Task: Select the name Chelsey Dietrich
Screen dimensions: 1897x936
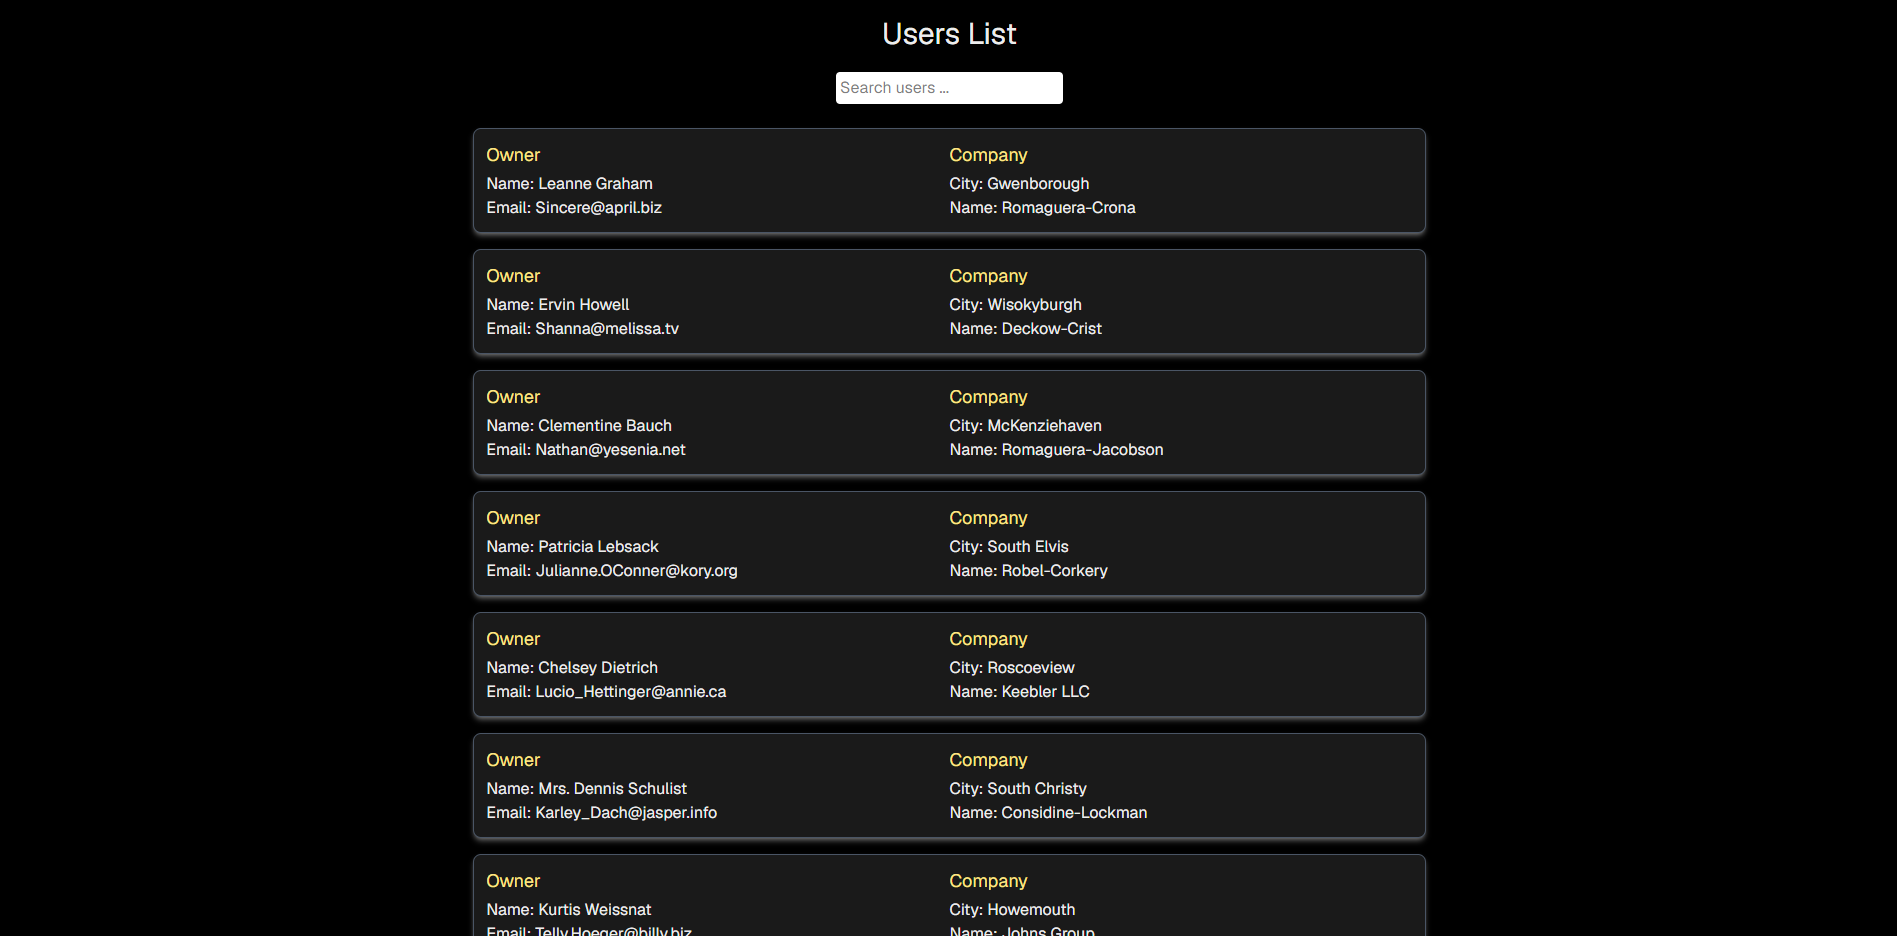Action: [598, 668]
